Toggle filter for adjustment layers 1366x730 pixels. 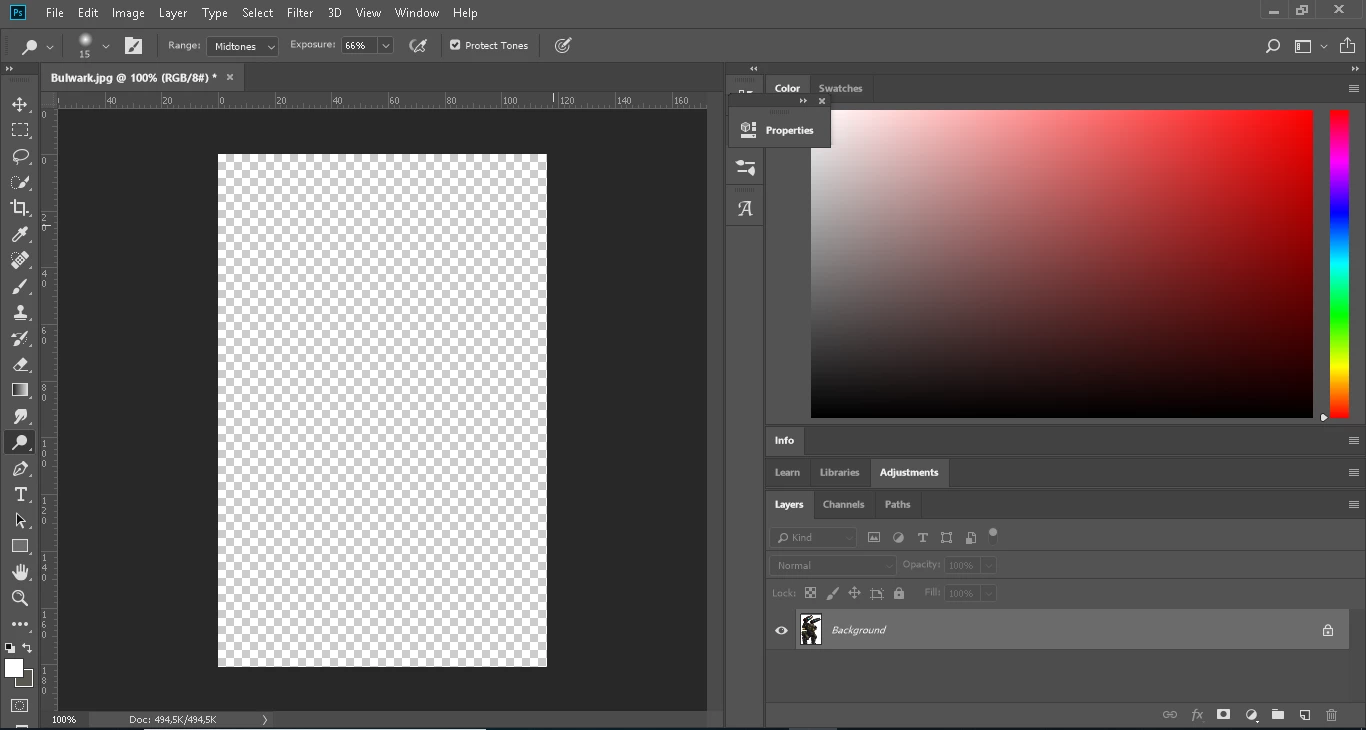[x=898, y=538]
